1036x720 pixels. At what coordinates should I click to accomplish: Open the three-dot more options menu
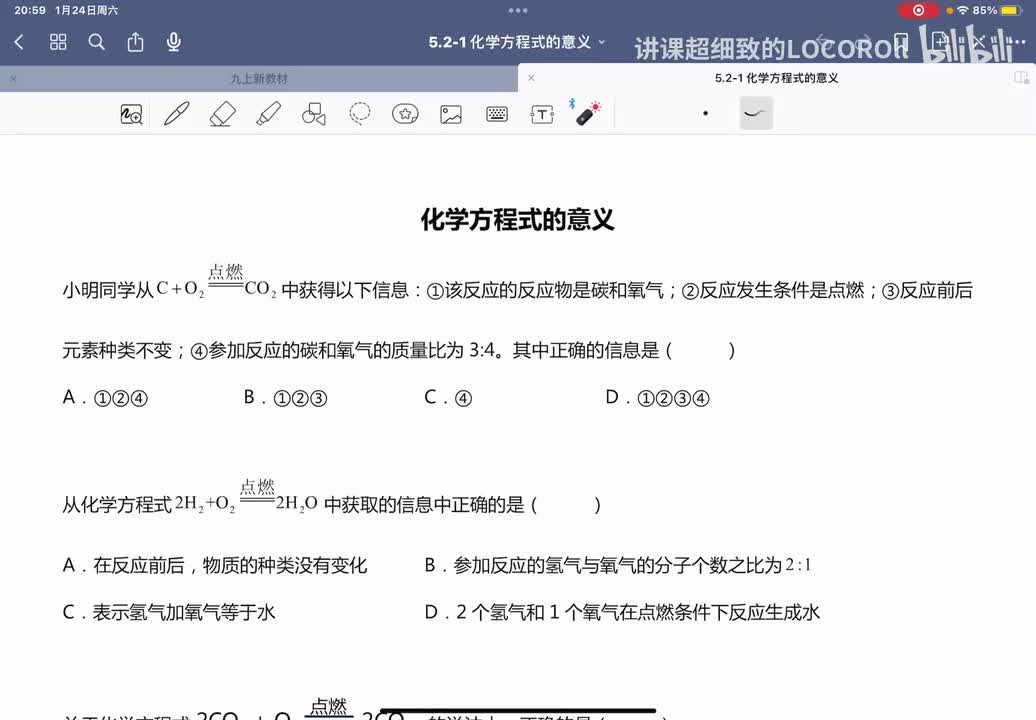(1016, 42)
